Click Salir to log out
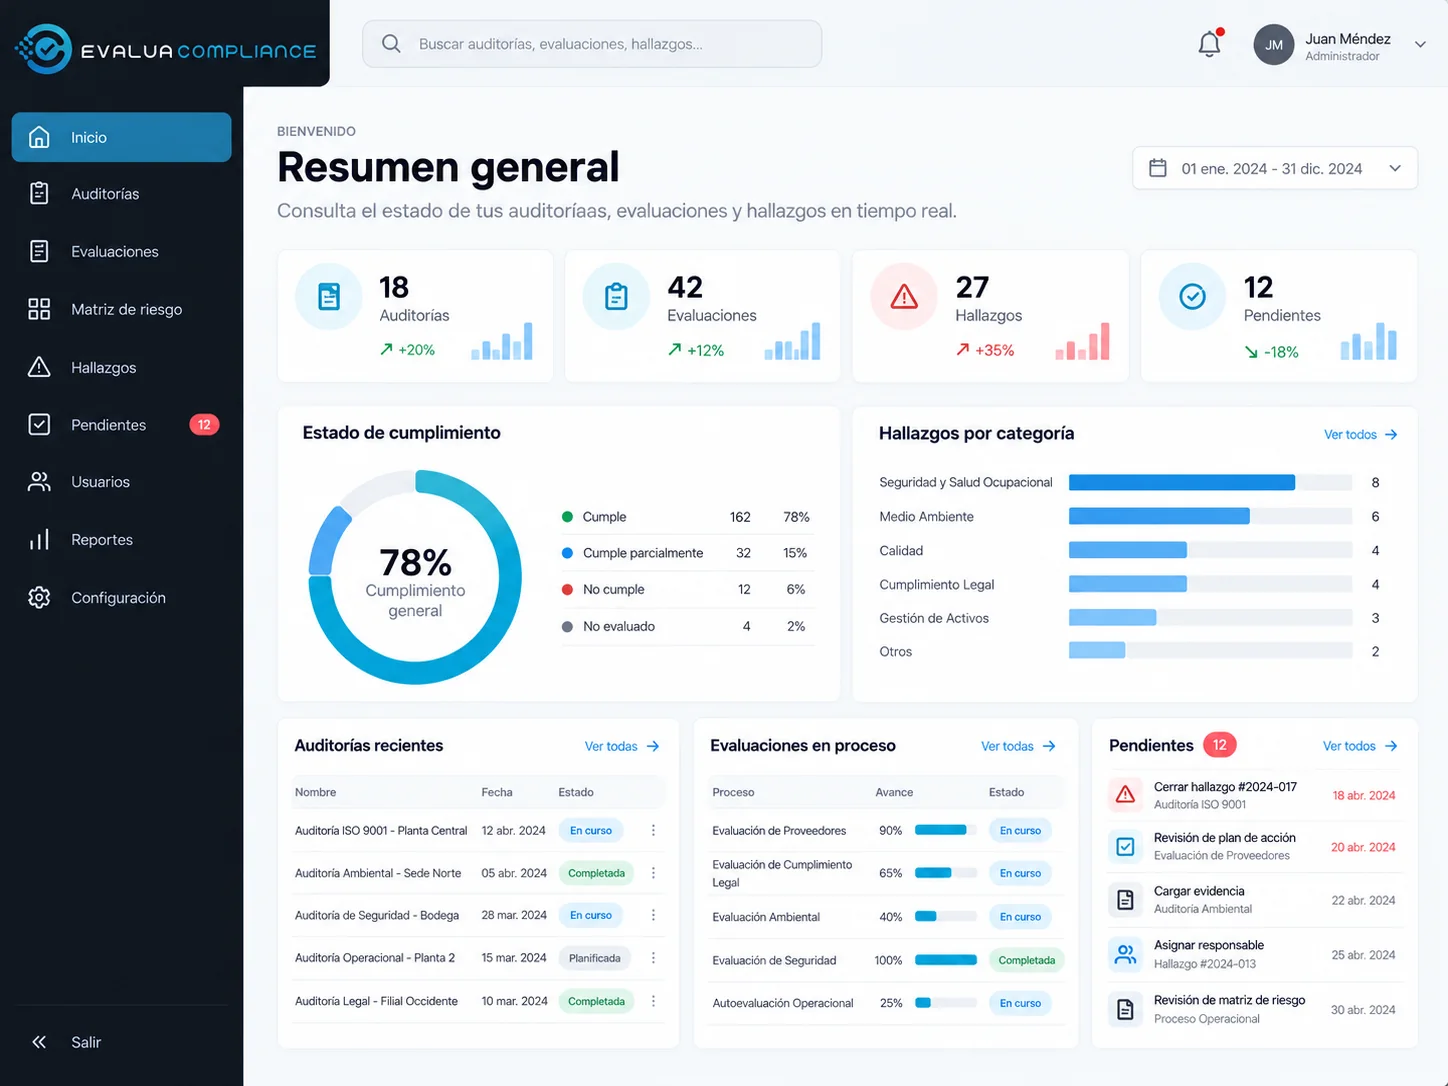Image resolution: width=1448 pixels, height=1086 pixels. click(67, 1042)
